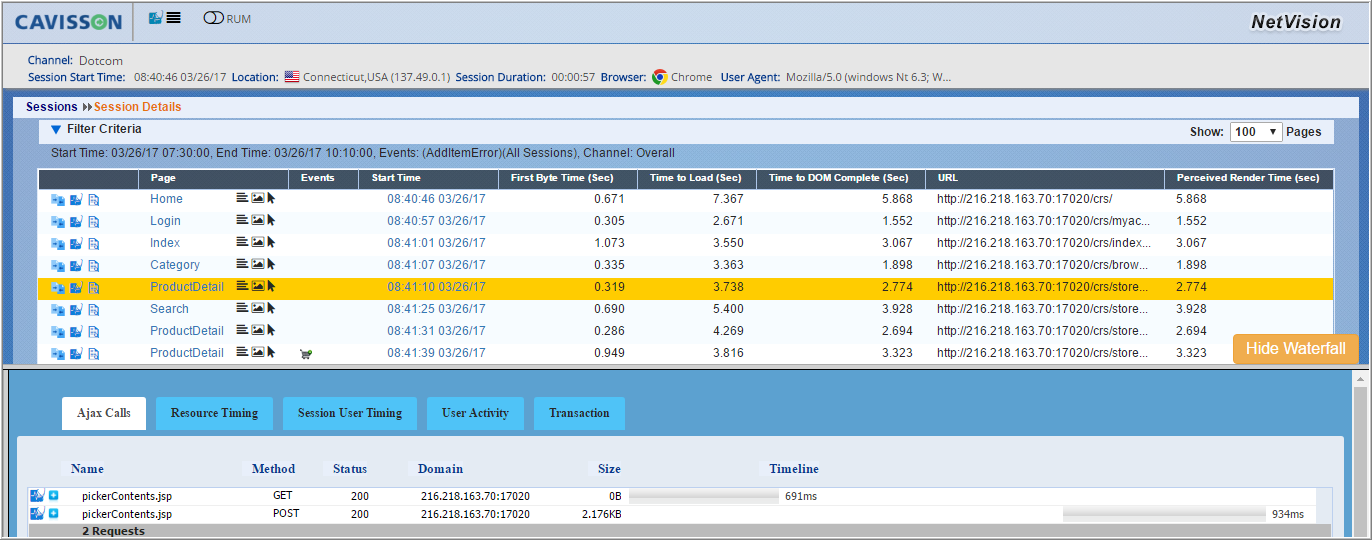Switch to the Ajax Calls tab

104,413
